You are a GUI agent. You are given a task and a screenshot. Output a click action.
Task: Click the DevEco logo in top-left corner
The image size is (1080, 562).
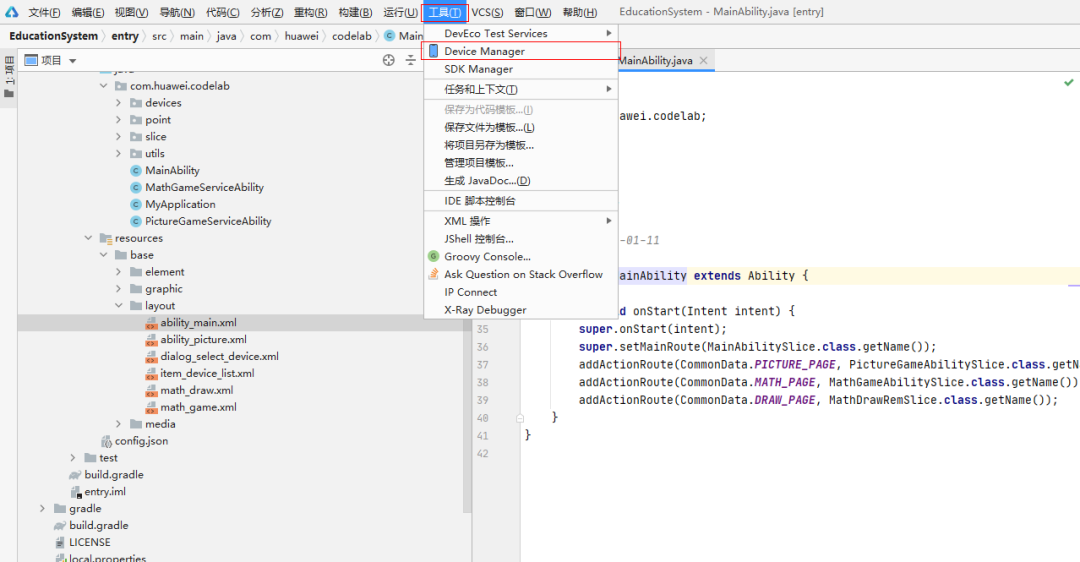(11, 13)
